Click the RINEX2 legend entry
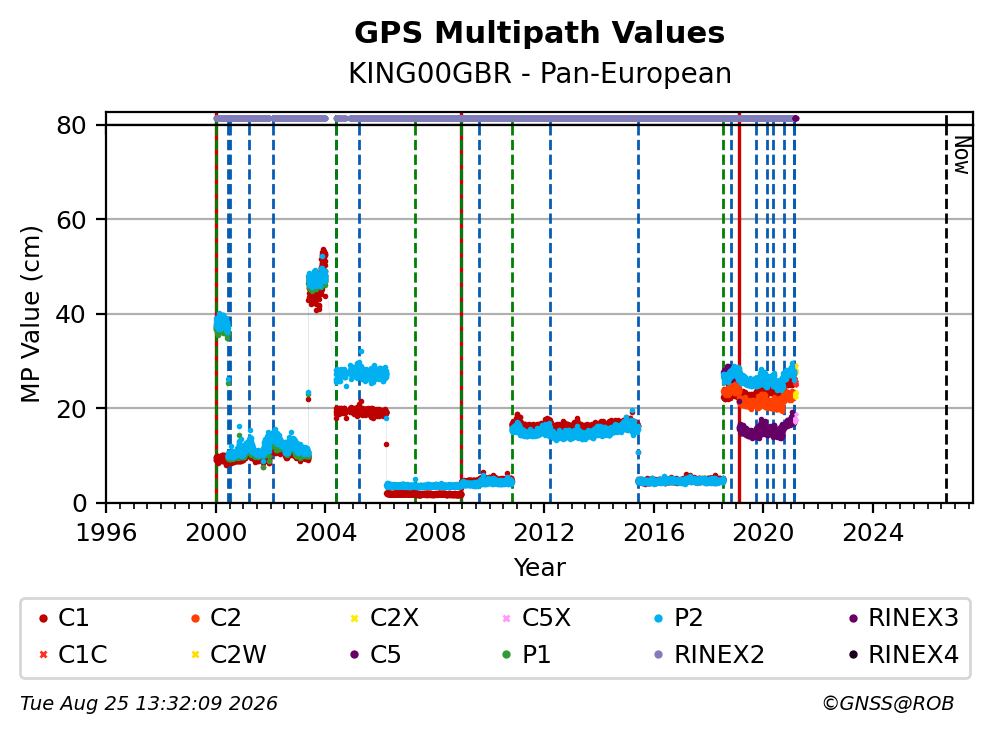992x734 pixels. tap(709, 654)
